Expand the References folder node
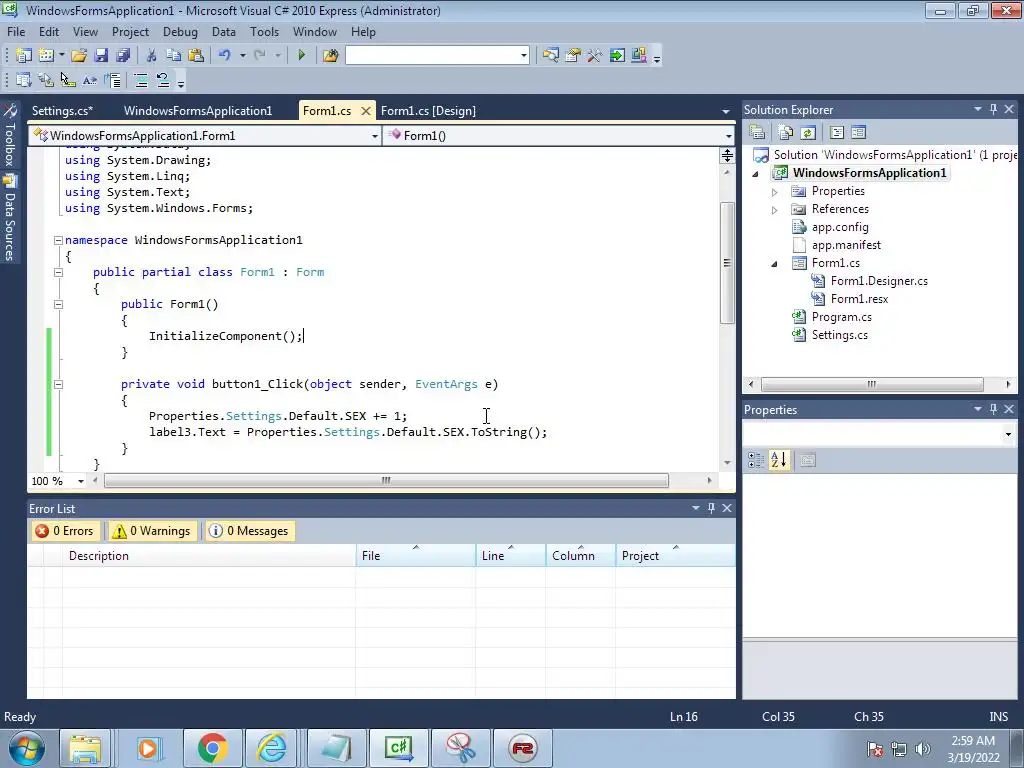The height and width of the screenshot is (768, 1024). 775,210
